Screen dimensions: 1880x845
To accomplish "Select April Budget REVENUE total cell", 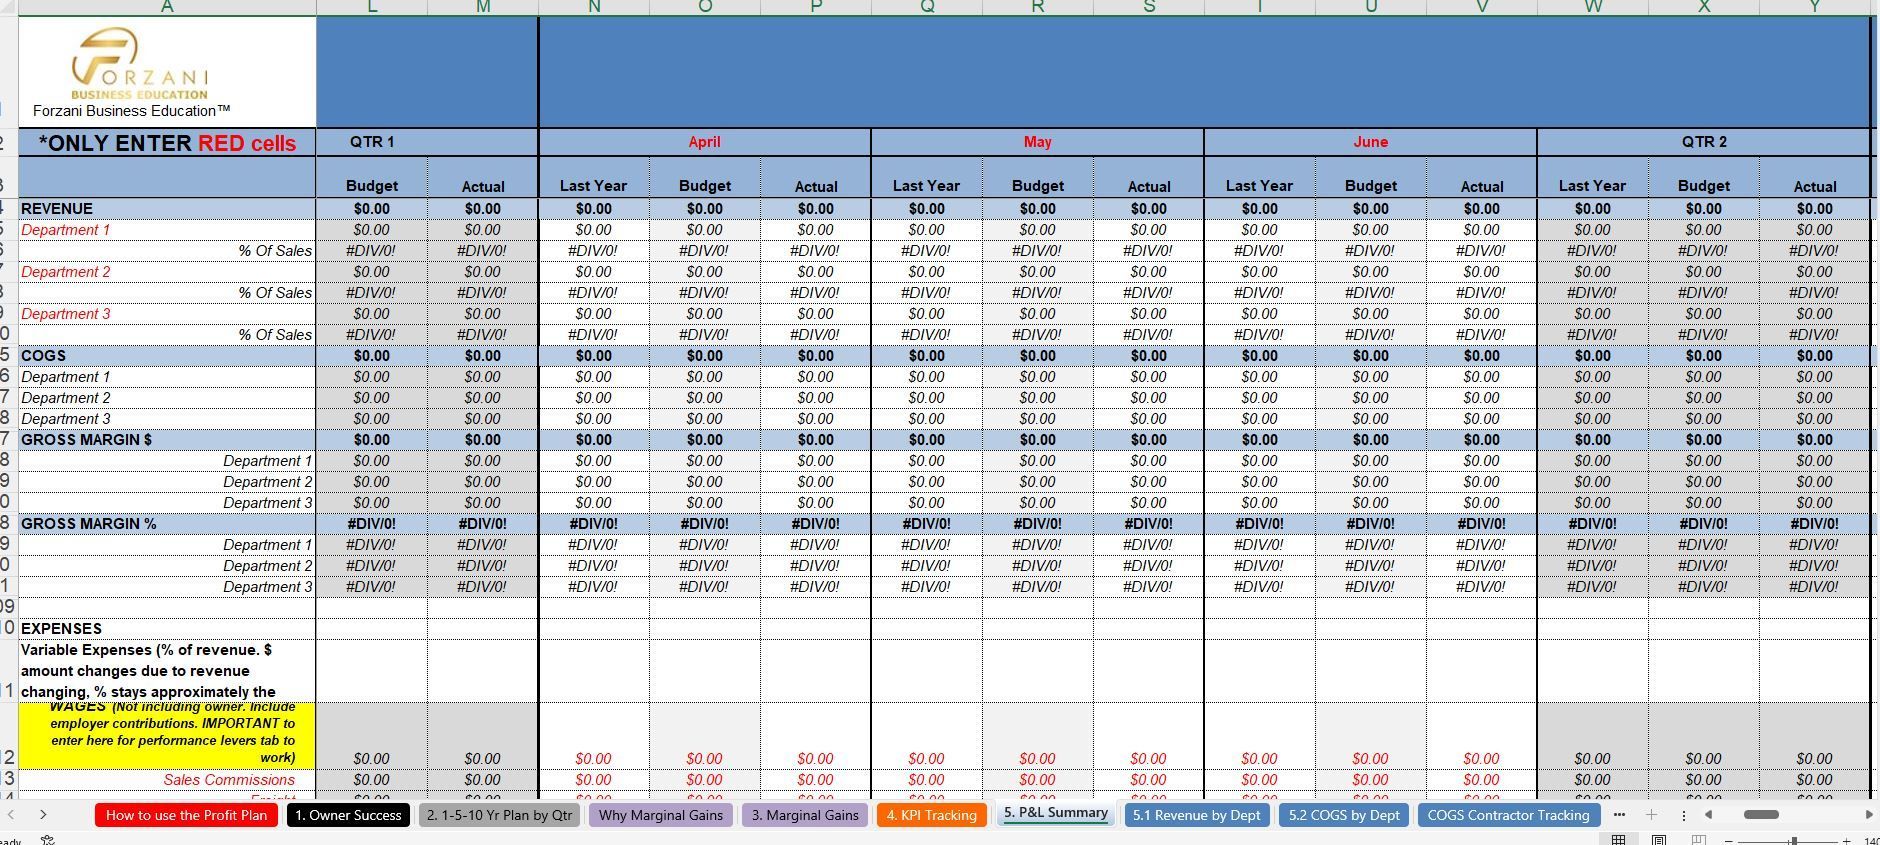I will coord(705,209).
